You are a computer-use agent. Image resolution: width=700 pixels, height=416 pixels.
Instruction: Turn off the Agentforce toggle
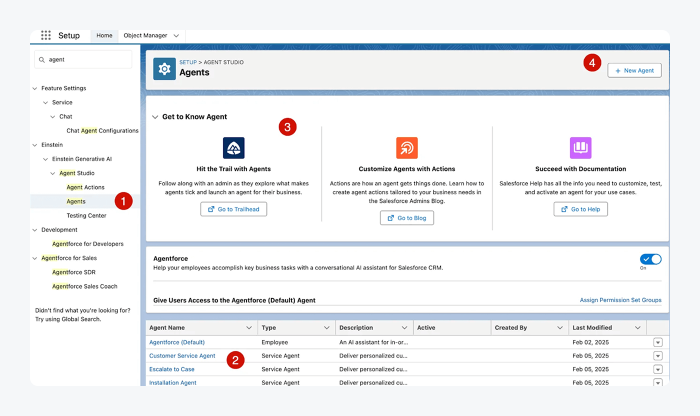(x=650, y=259)
